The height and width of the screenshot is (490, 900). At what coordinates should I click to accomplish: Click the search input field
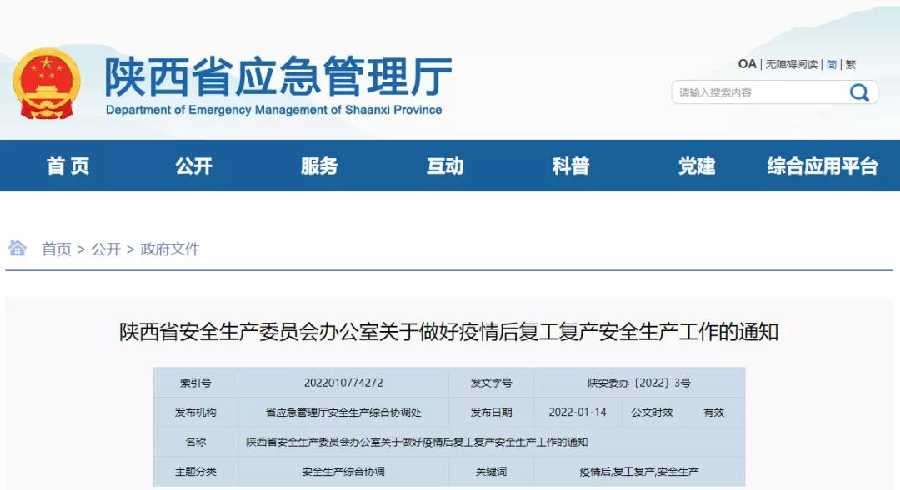pyautogui.click(x=758, y=93)
